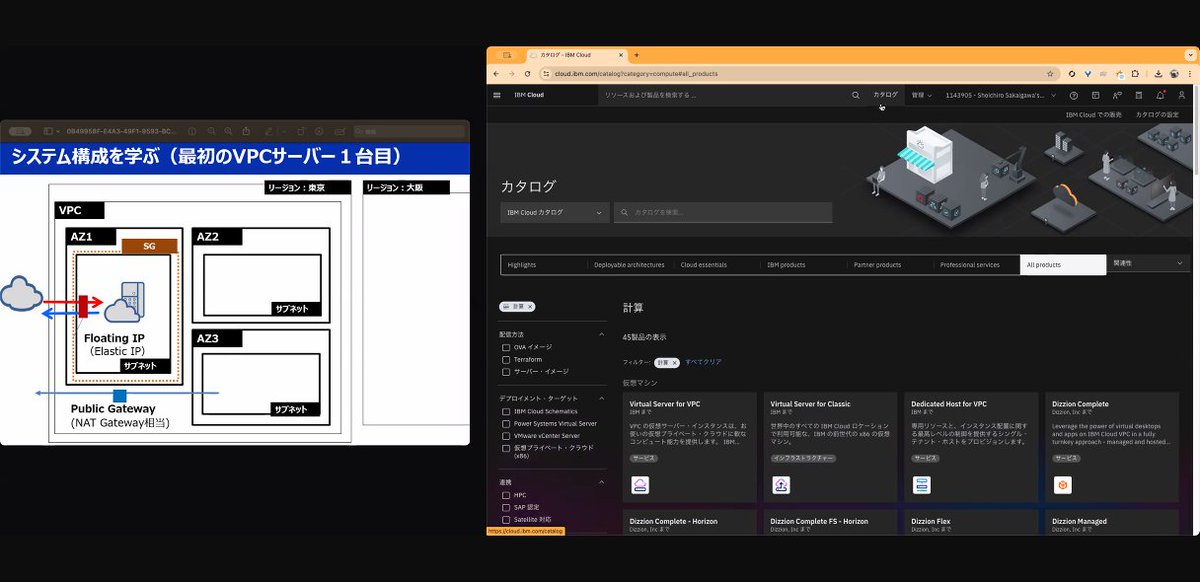This screenshot has width=1200, height=582.
Task: Click the browser back arrow
Action: coord(498,73)
